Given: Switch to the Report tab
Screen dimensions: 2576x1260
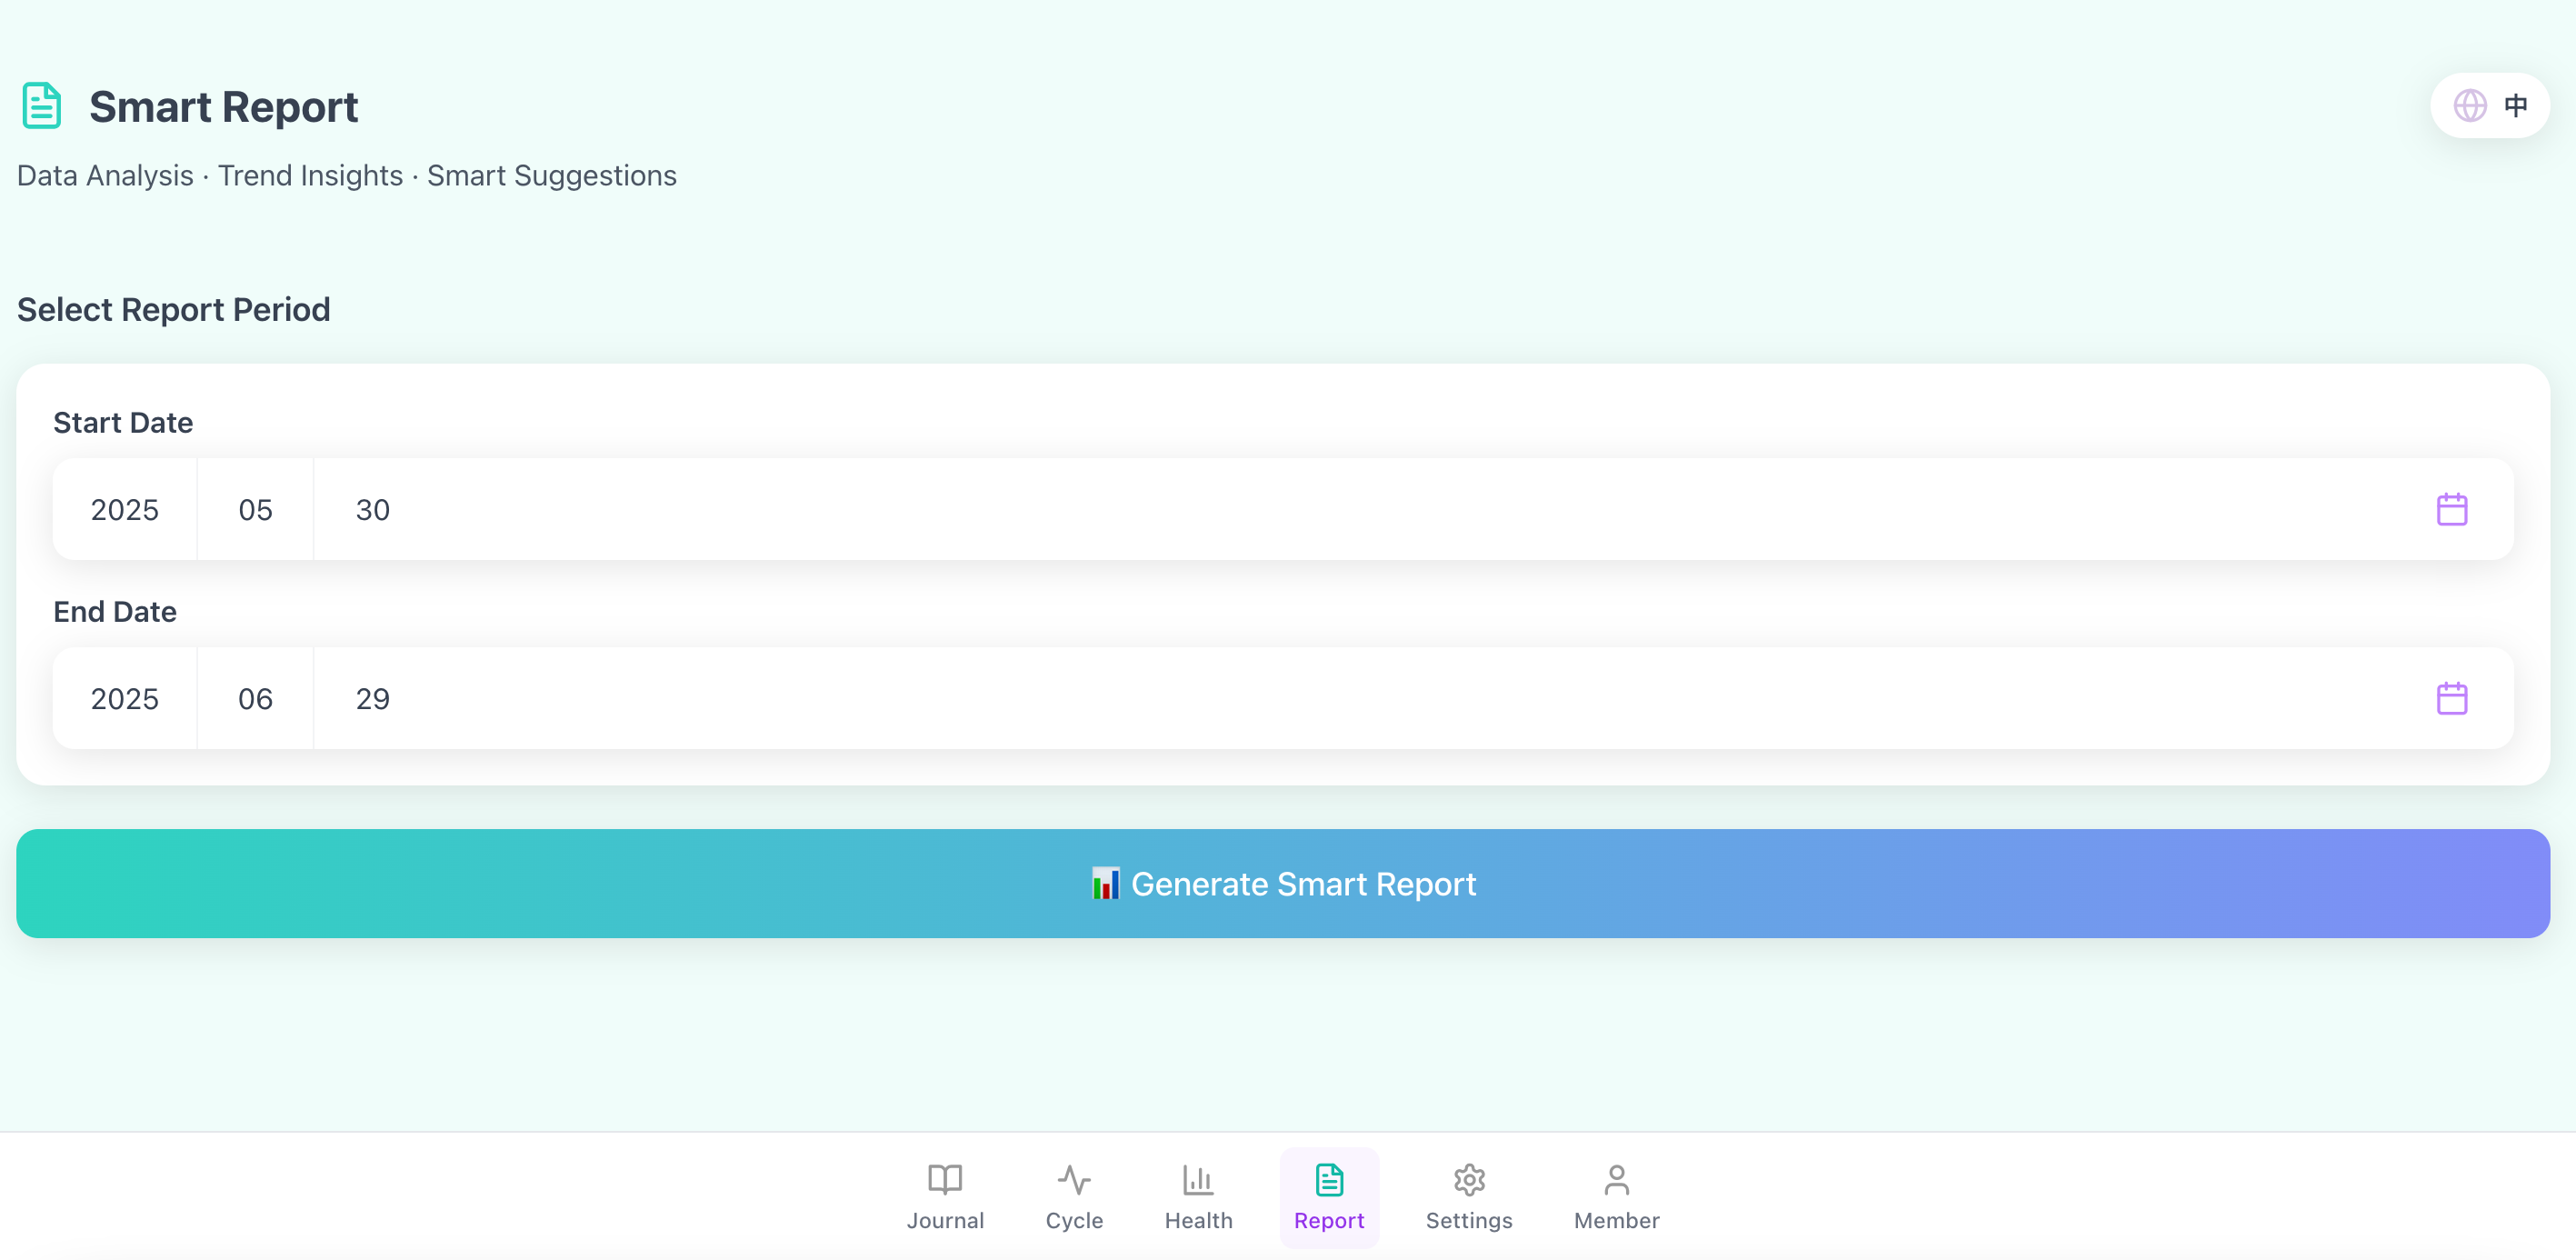Looking at the screenshot, I should [x=1328, y=1197].
